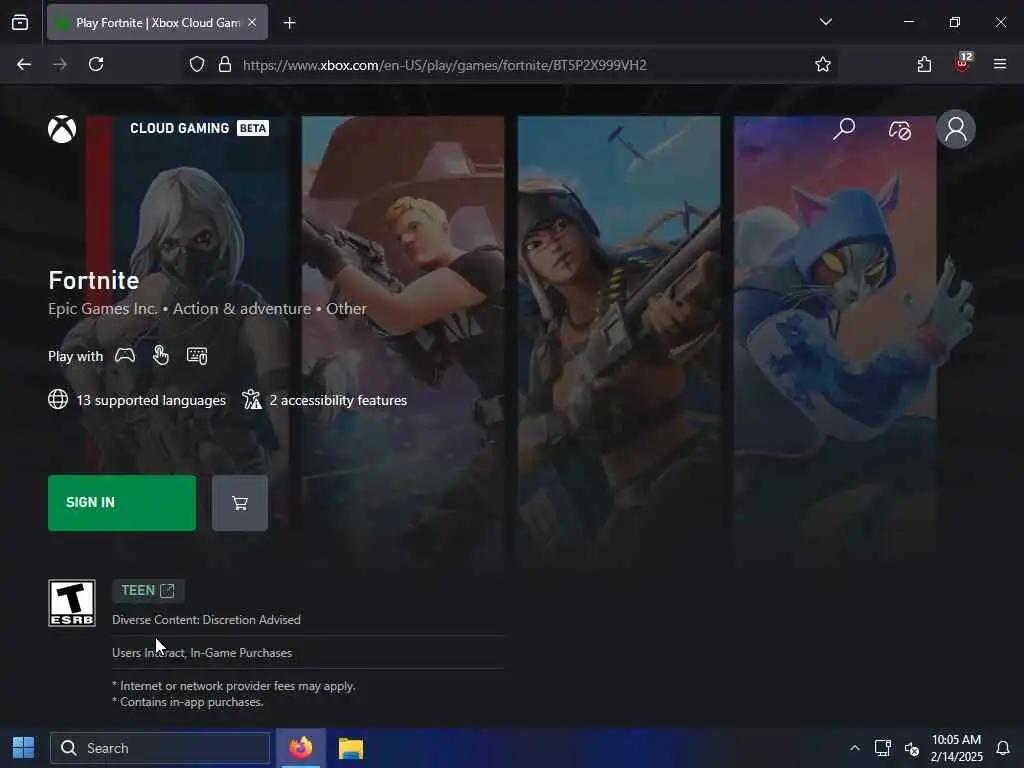1024x768 pixels.
Task: Go back in browser history
Action: point(24,64)
